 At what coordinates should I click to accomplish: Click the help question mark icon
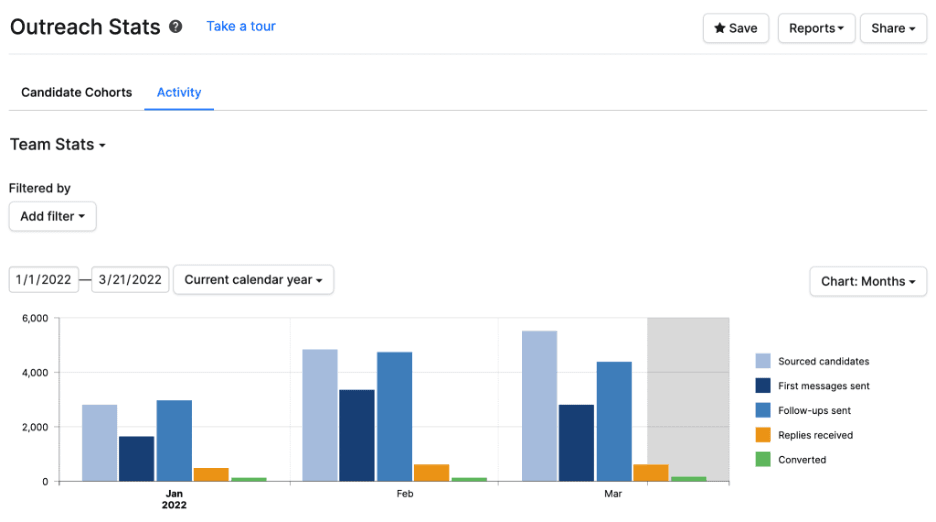[x=176, y=26]
